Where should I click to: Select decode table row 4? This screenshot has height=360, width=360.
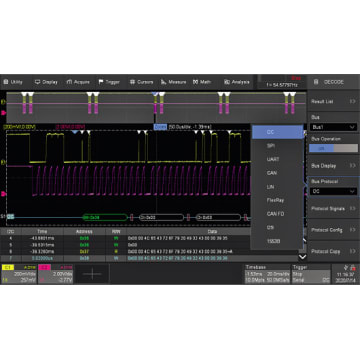point(149,238)
